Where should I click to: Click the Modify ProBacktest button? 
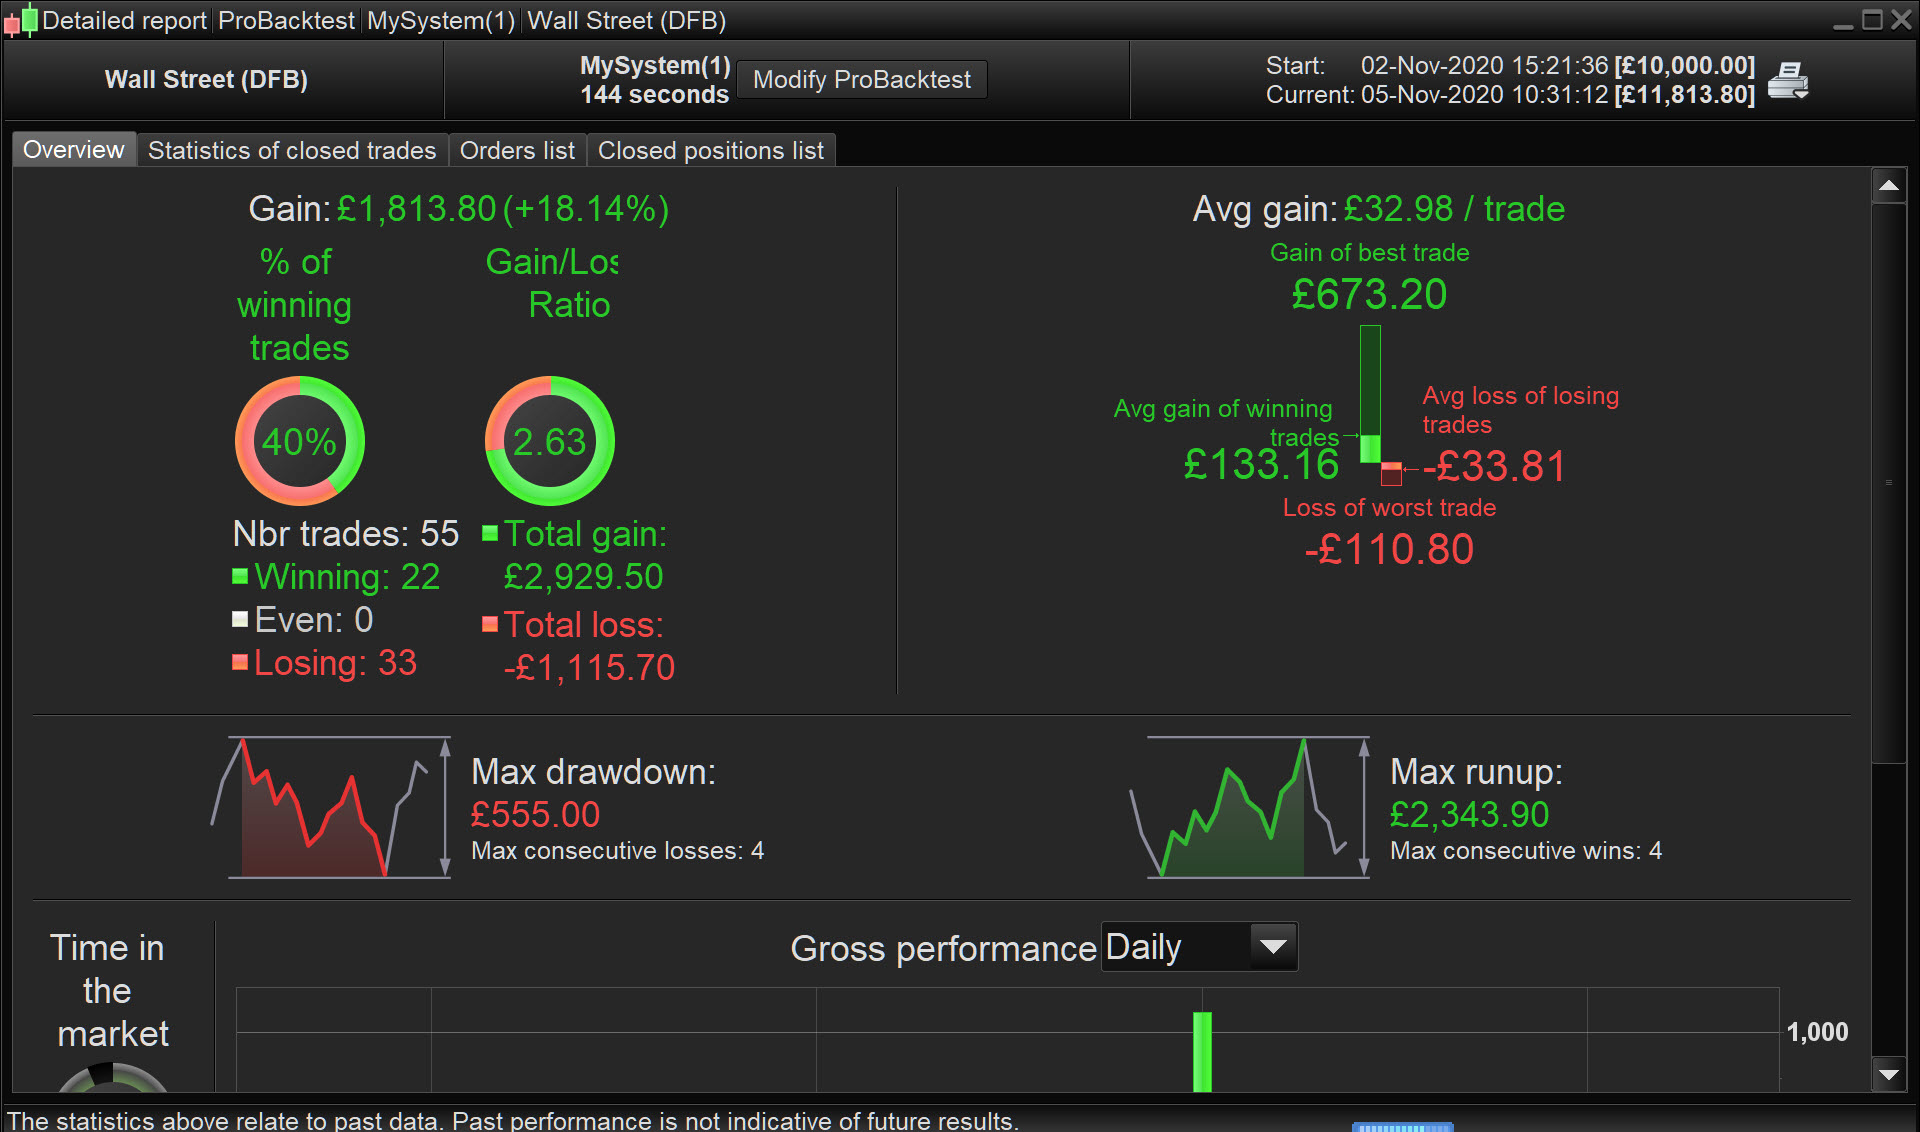[861, 80]
